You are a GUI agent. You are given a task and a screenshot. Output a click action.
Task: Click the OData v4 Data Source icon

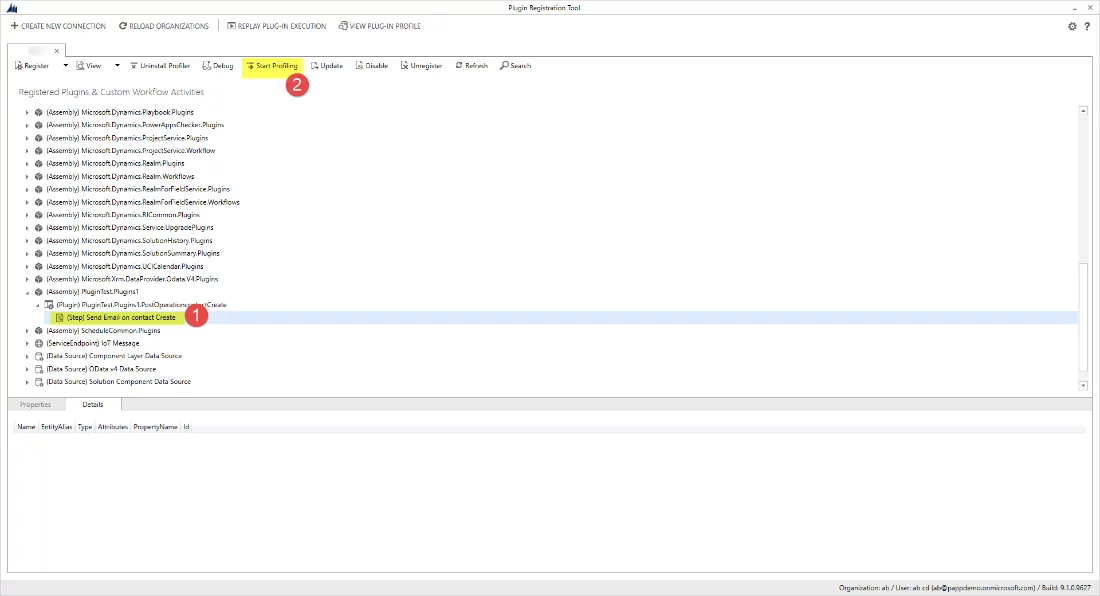click(x=39, y=369)
